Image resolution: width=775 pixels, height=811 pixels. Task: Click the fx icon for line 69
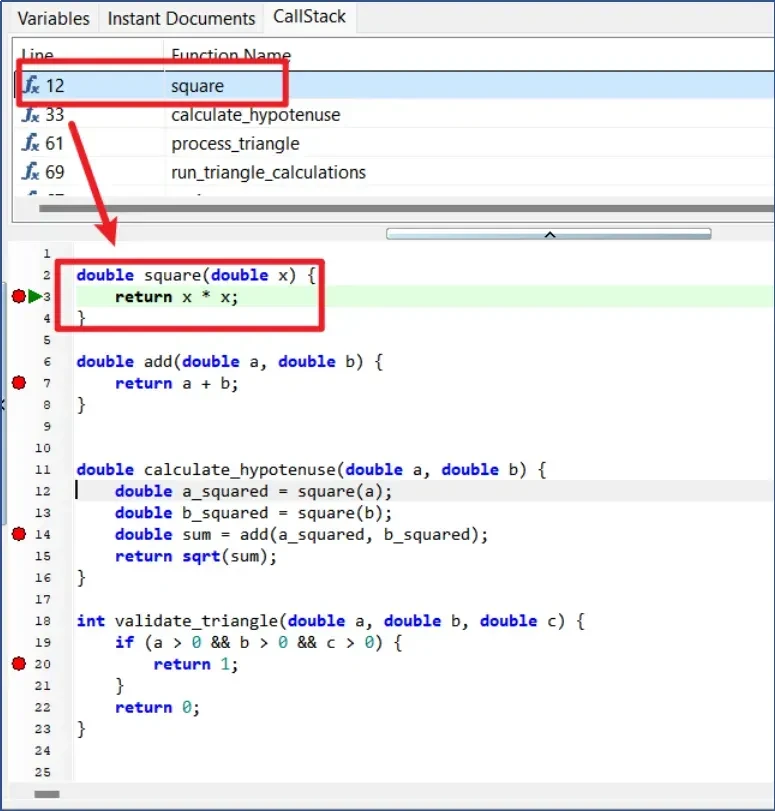(31, 171)
